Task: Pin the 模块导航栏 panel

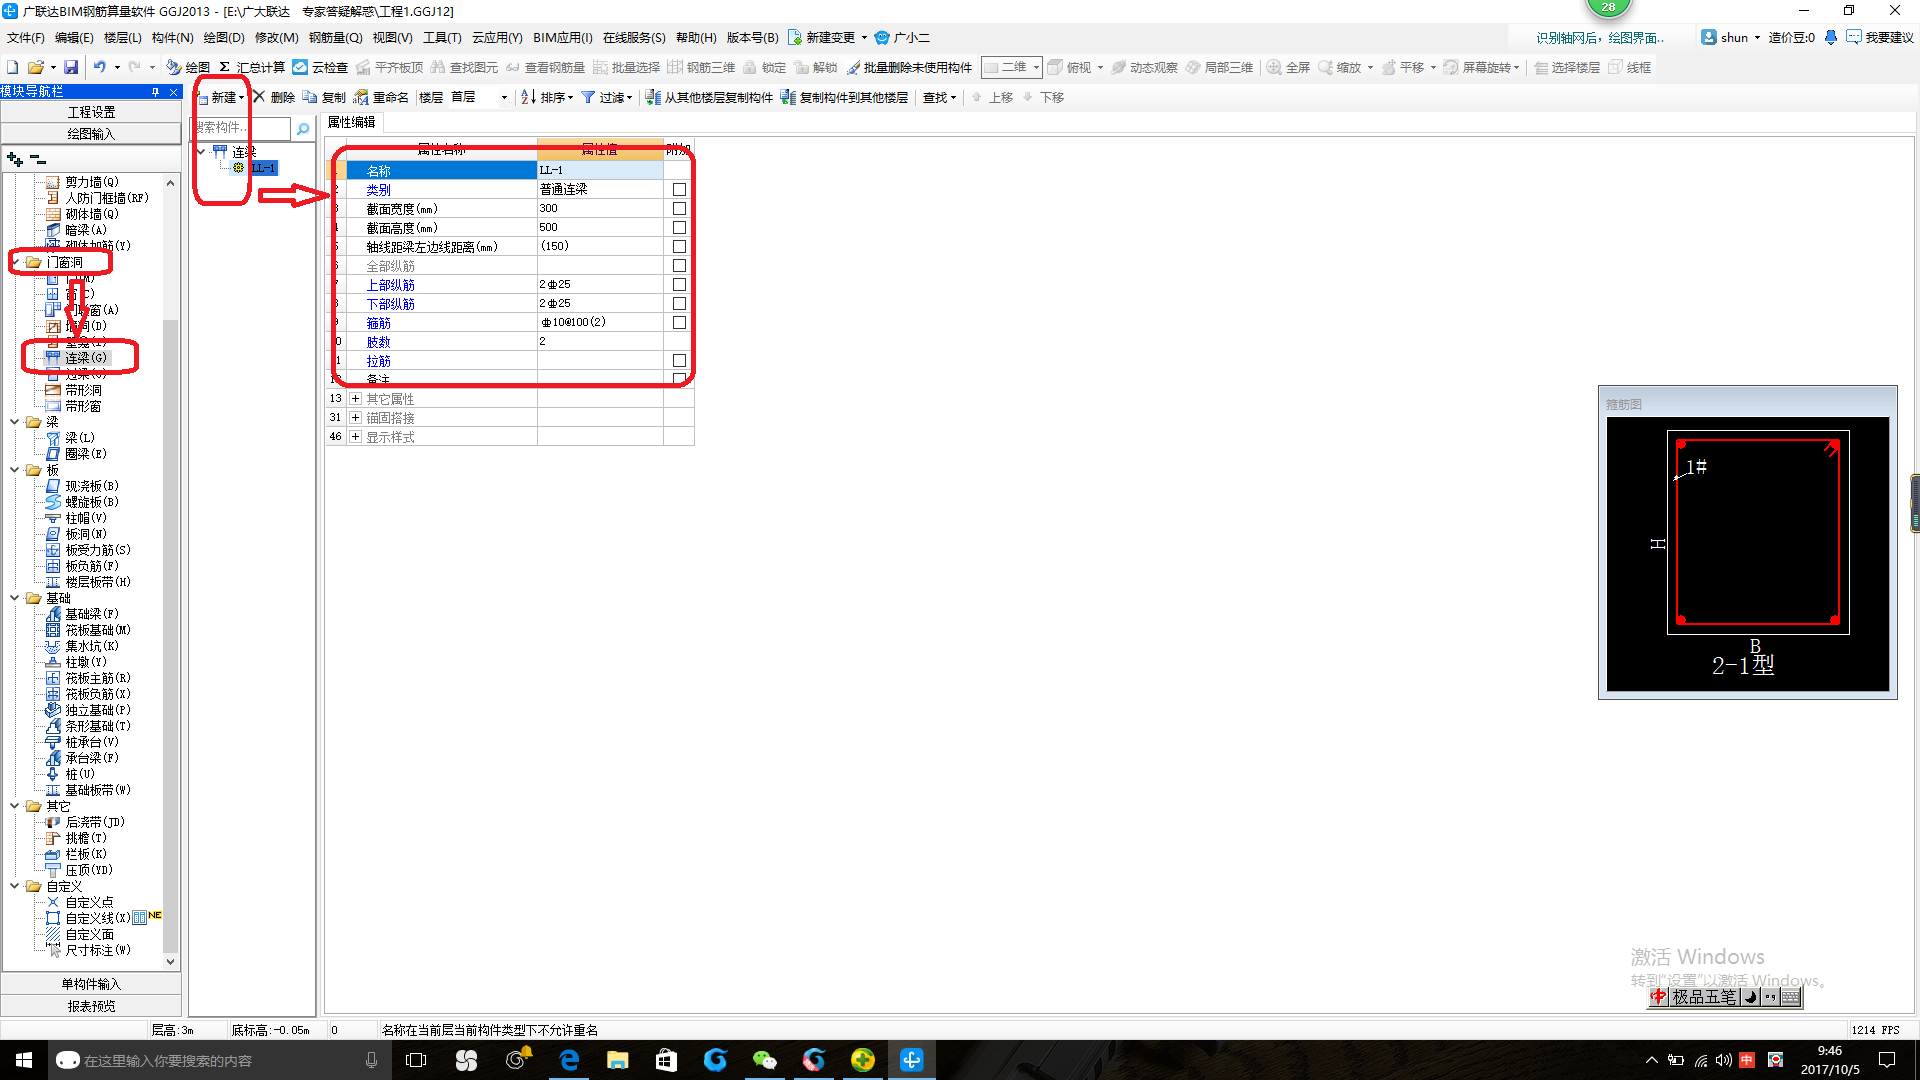Action: point(156,91)
